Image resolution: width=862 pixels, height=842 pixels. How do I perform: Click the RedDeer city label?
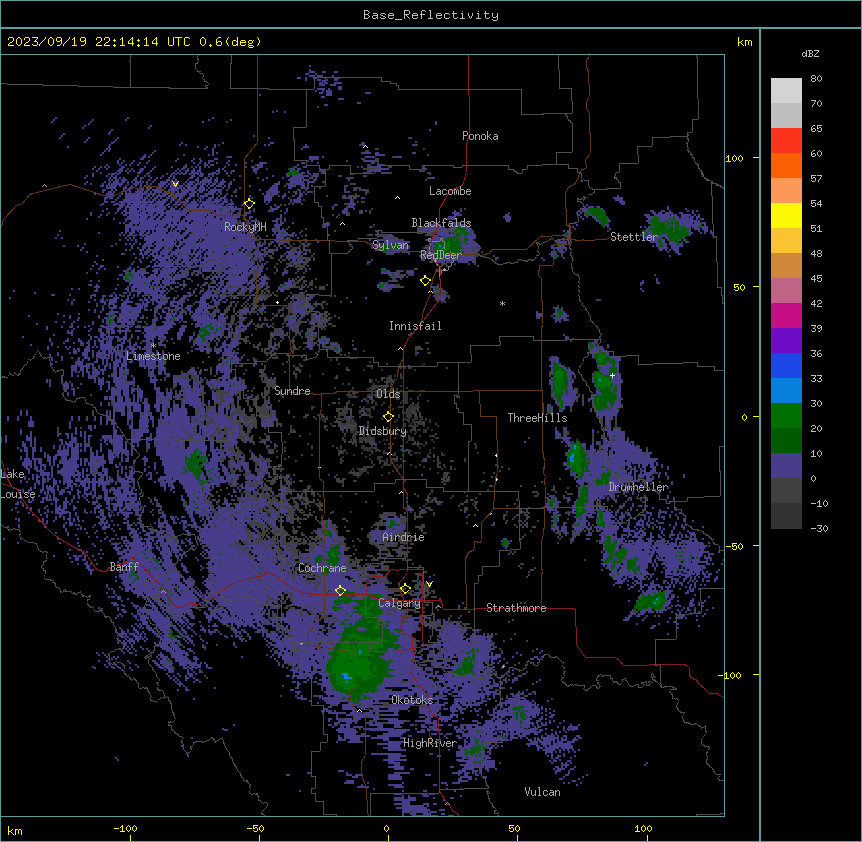(440, 255)
